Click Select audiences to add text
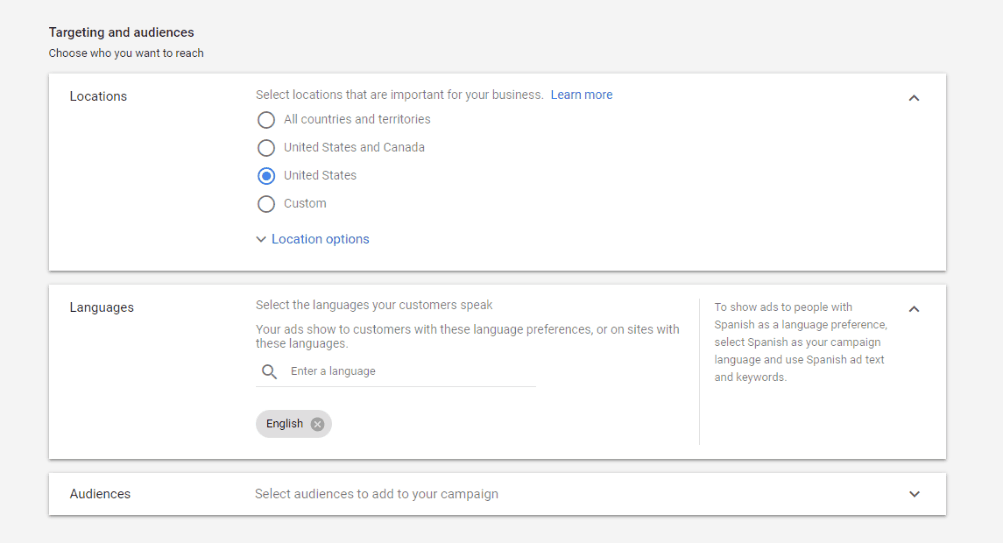Screen dimensions: 1003x543 pyautogui.click(x=376, y=494)
